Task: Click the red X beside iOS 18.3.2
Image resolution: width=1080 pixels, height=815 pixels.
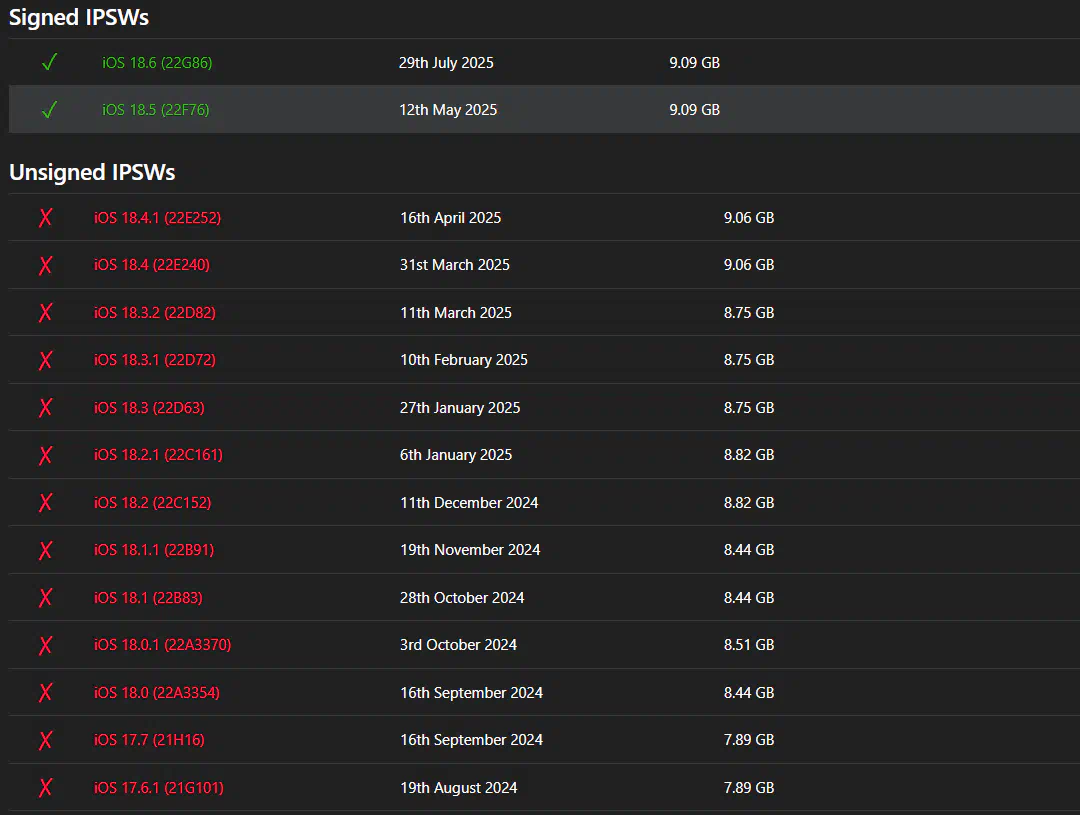Action: (x=45, y=313)
